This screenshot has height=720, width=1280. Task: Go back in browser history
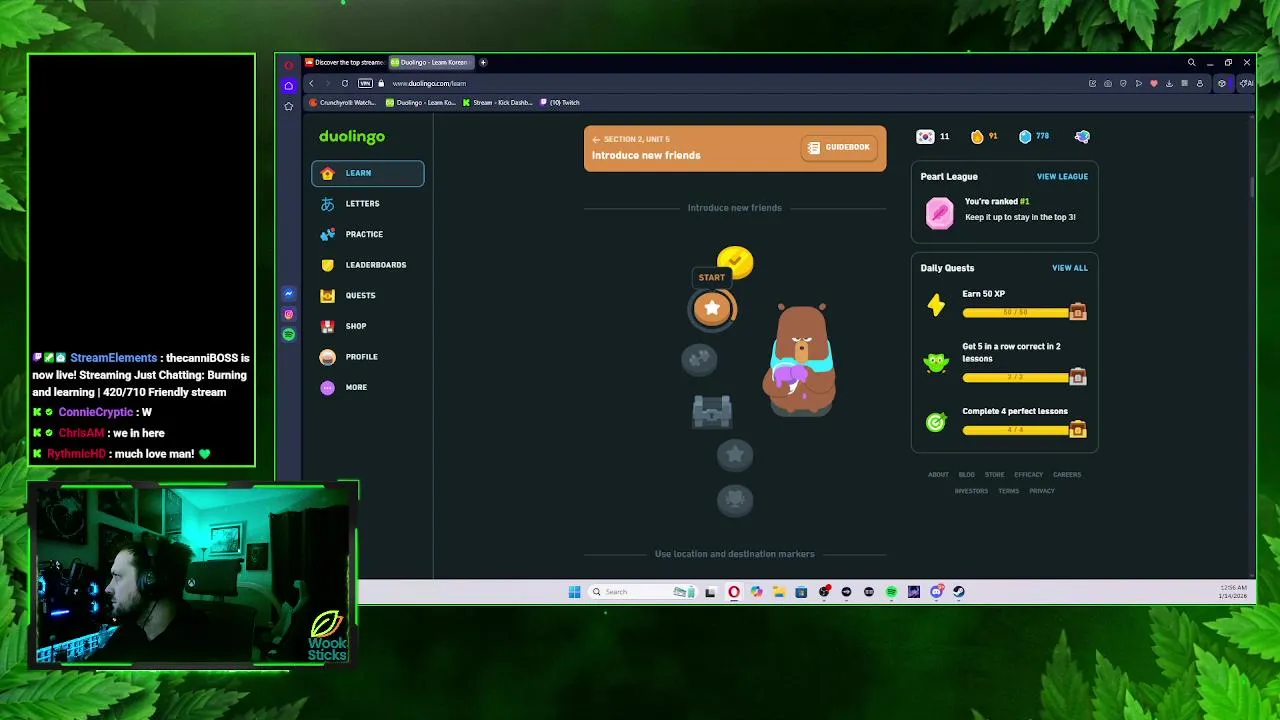pos(311,83)
